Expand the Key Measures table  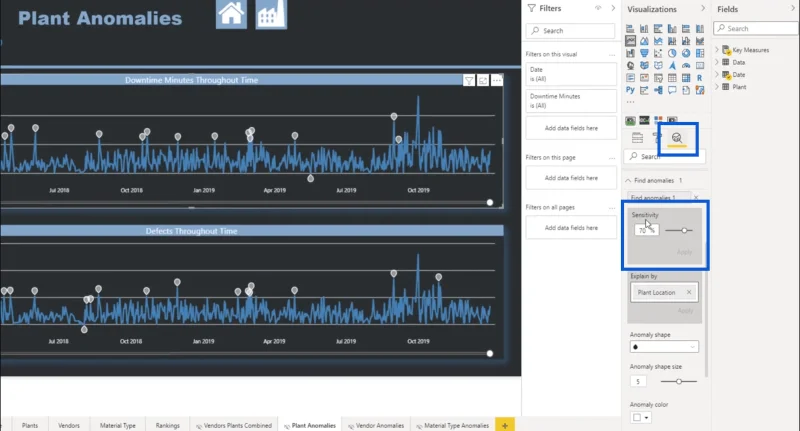pyautogui.click(x=717, y=50)
